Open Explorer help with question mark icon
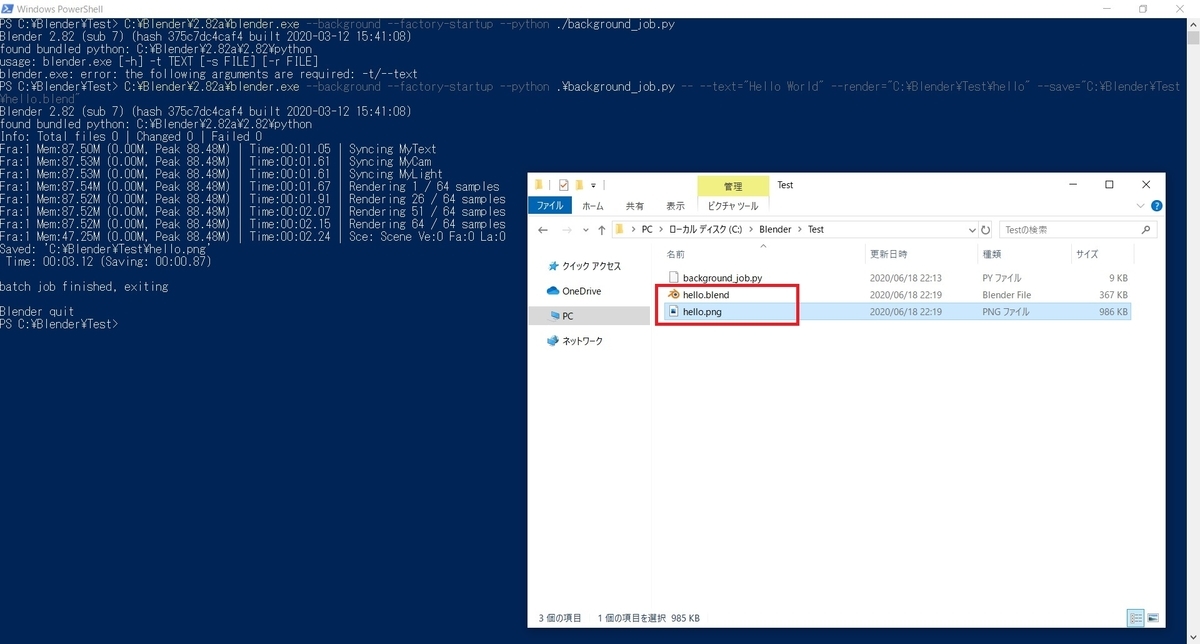This screenshot has width=1200, height=644. 1156,206
